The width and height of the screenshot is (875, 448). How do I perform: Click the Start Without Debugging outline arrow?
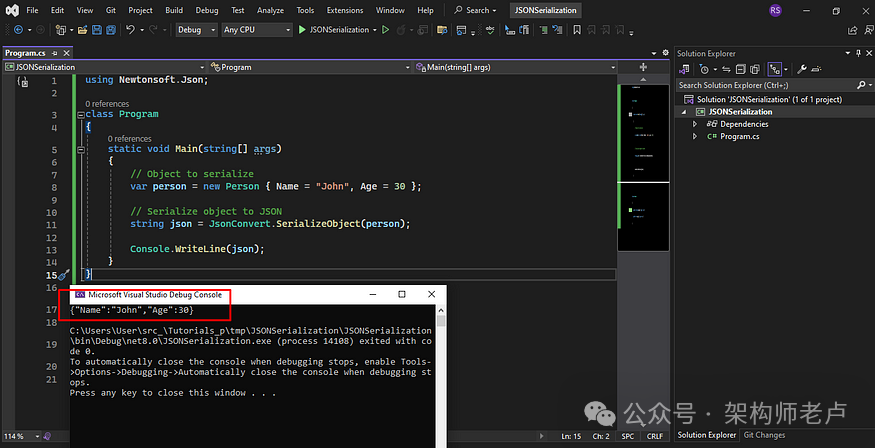click(385, 30)
